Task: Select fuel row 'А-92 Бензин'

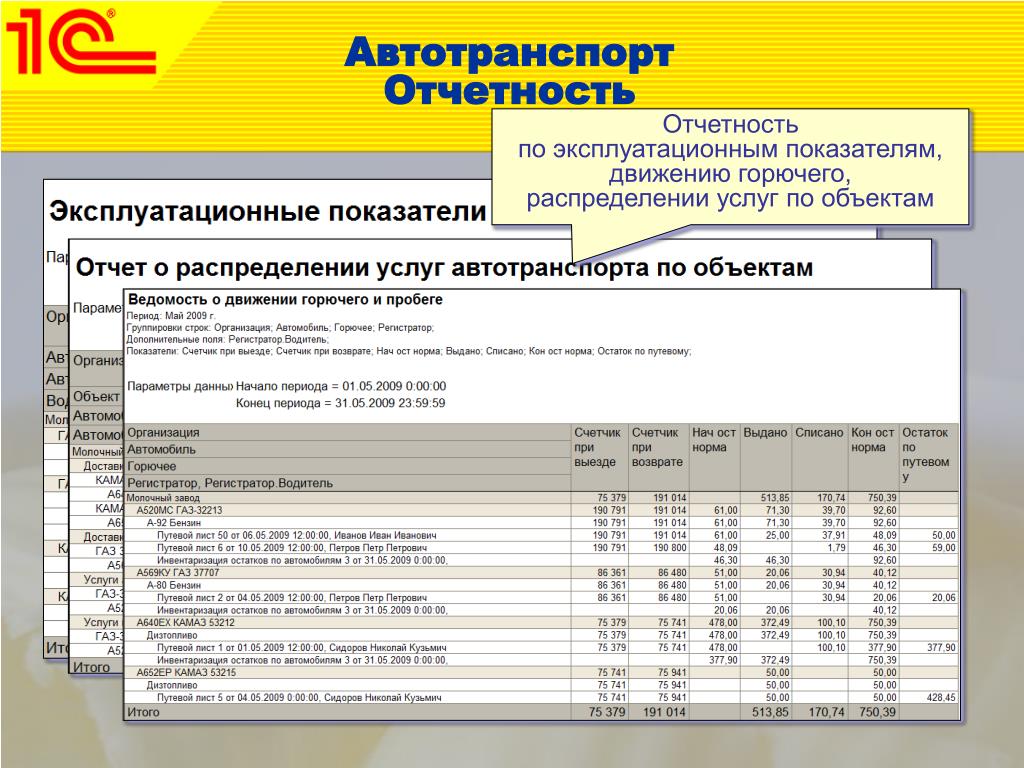Action: pos(542,522)
